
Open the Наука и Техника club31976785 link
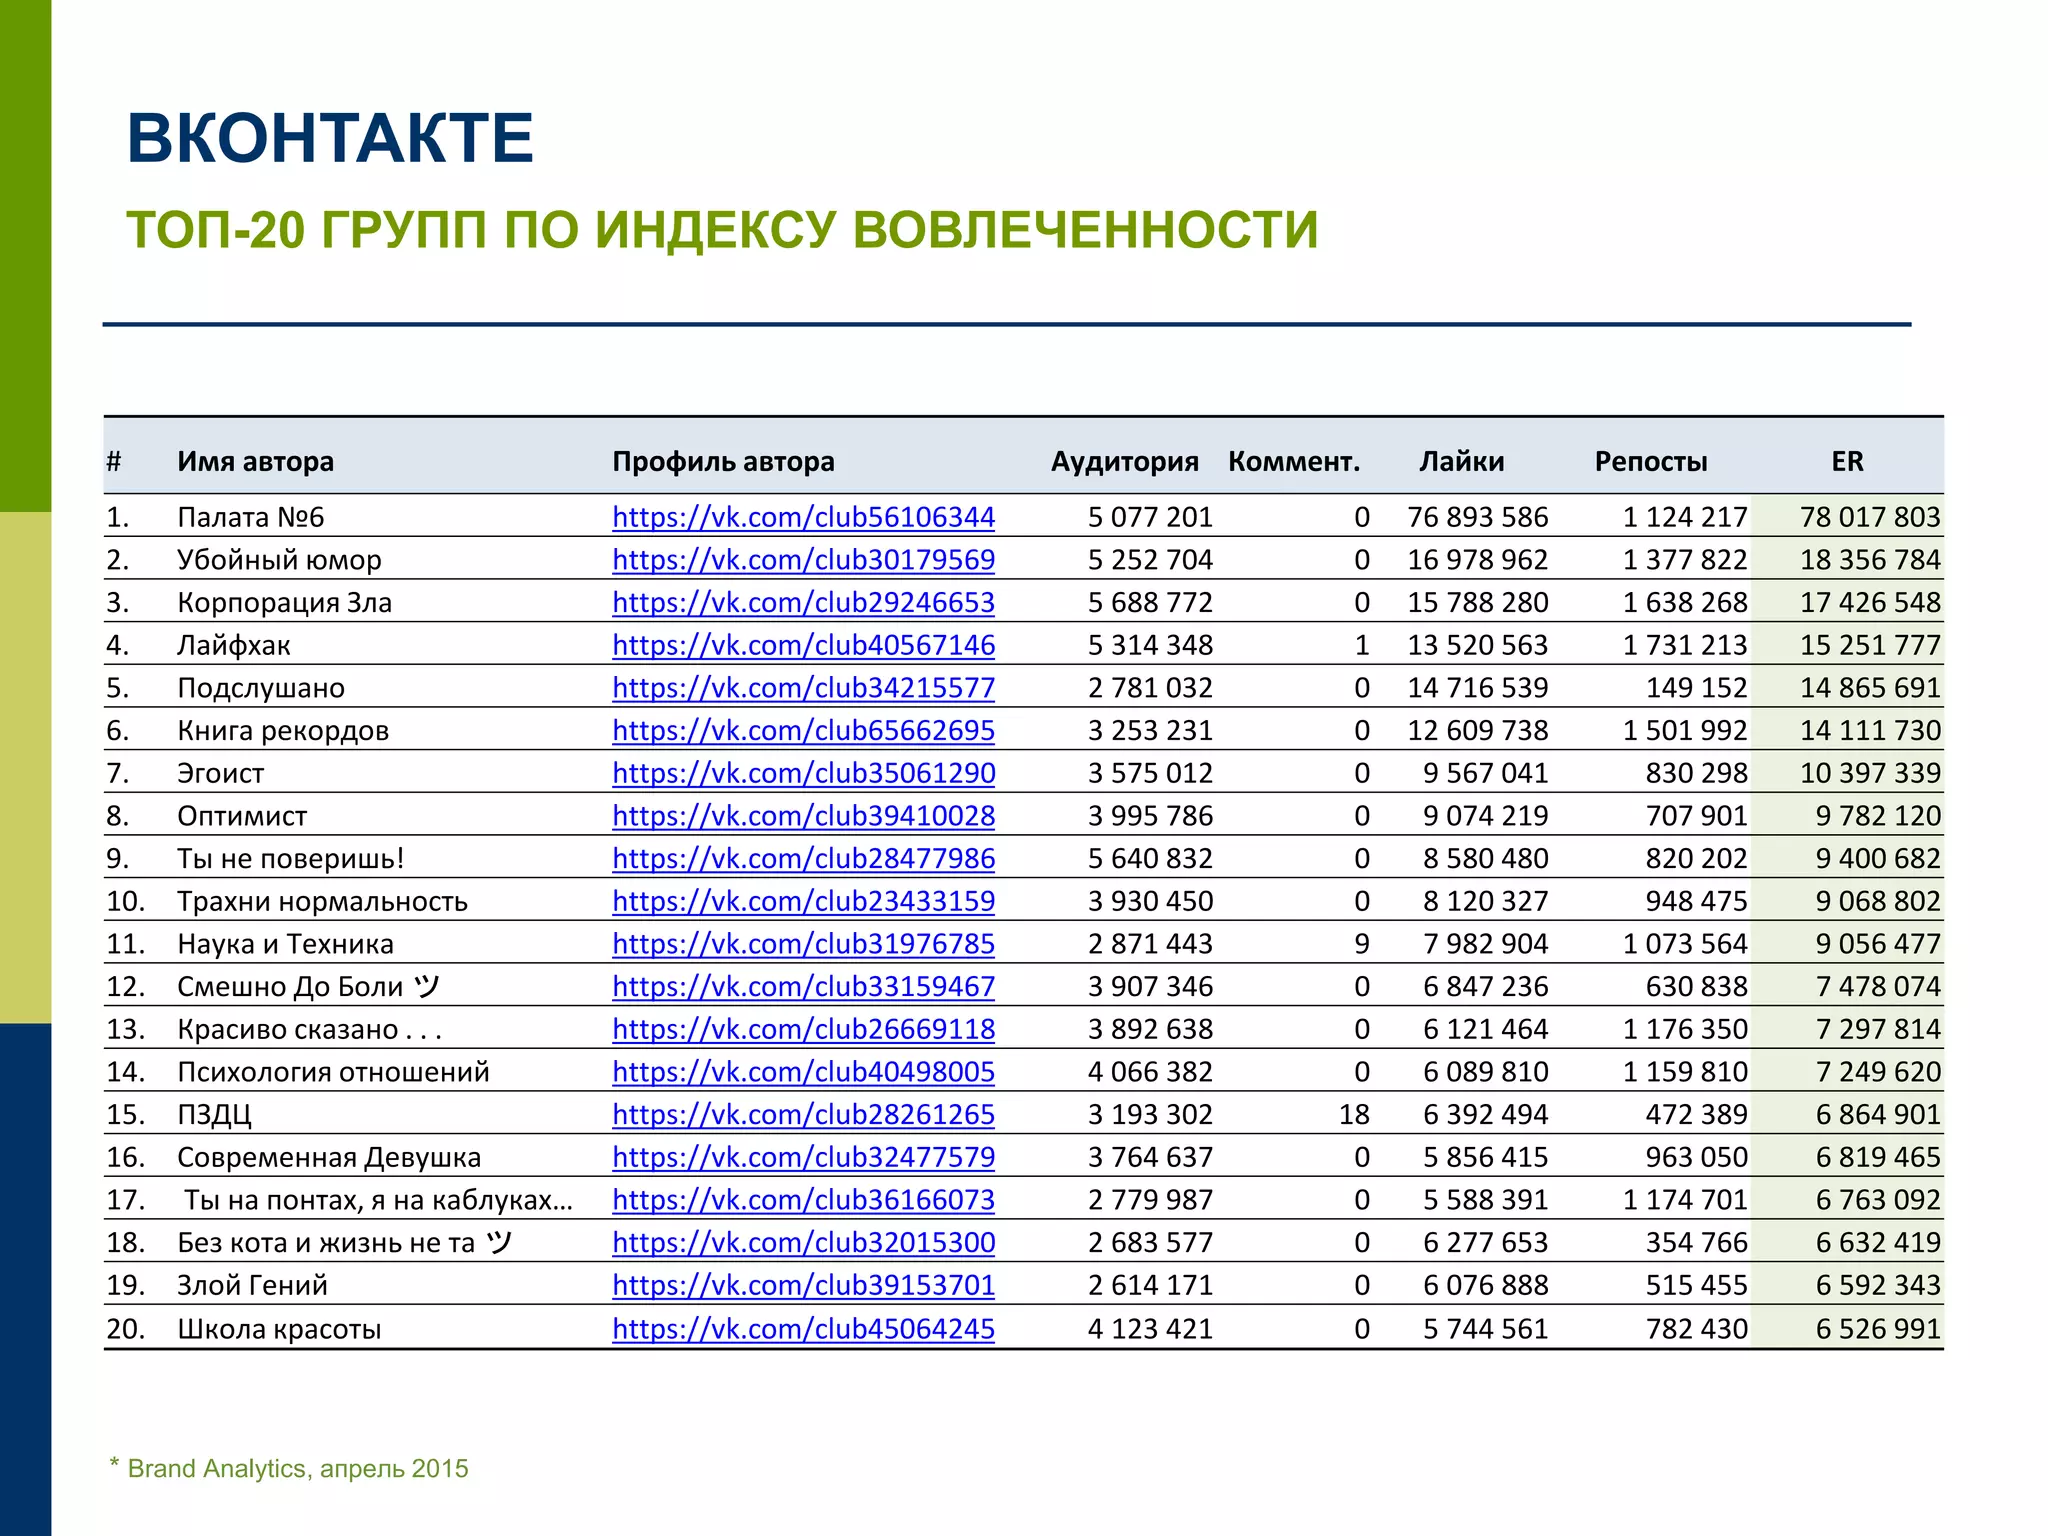(x=803, y=944)
